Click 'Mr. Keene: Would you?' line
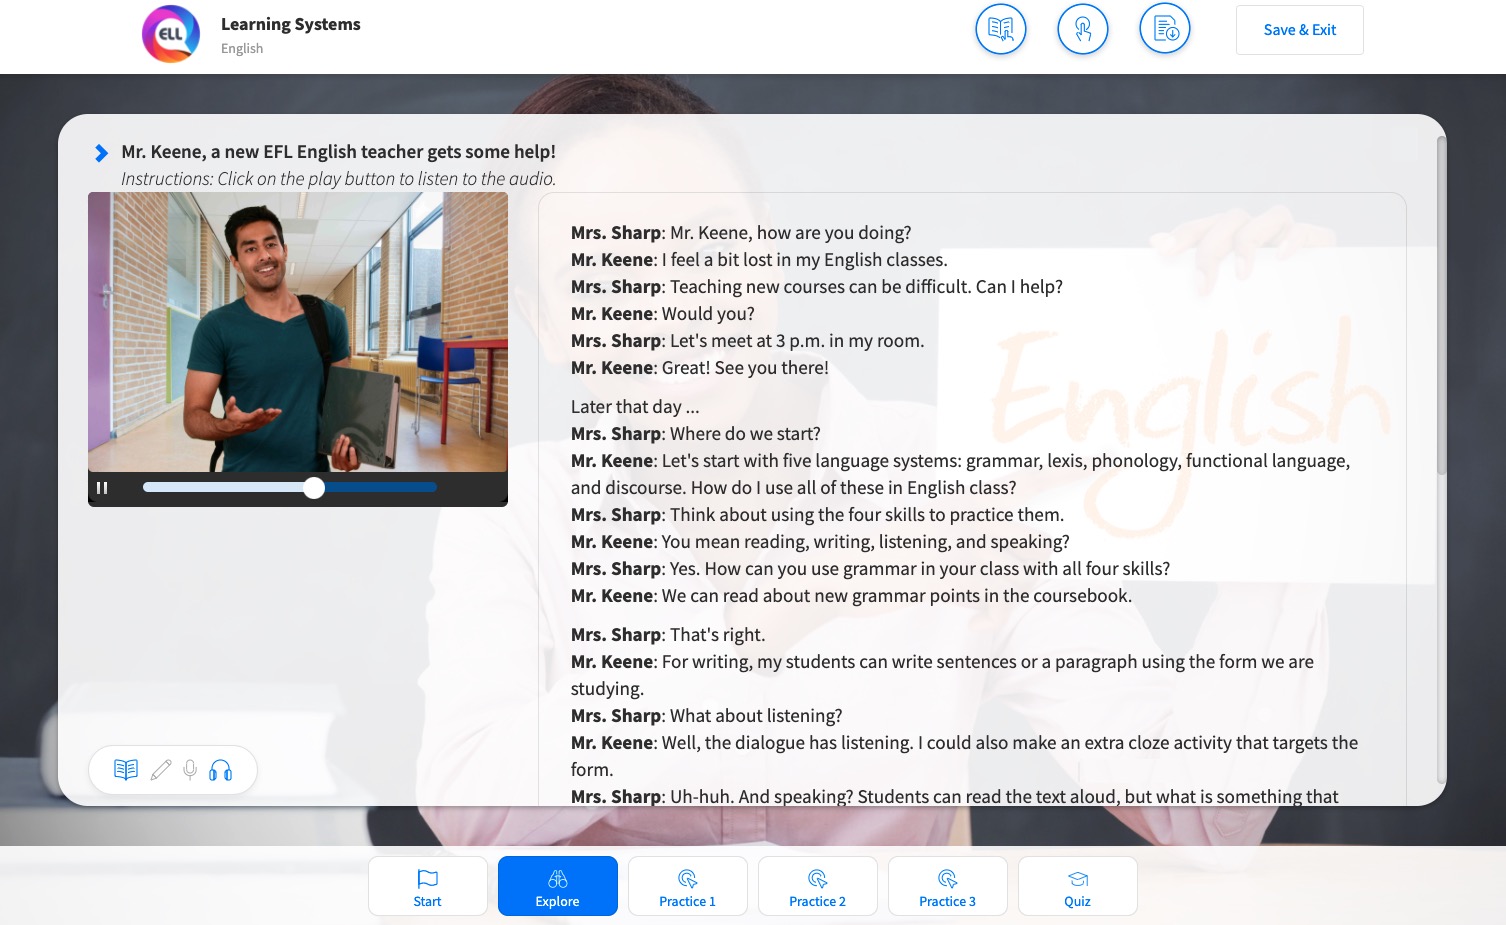 pyautogui.click(x=663, y=314)
